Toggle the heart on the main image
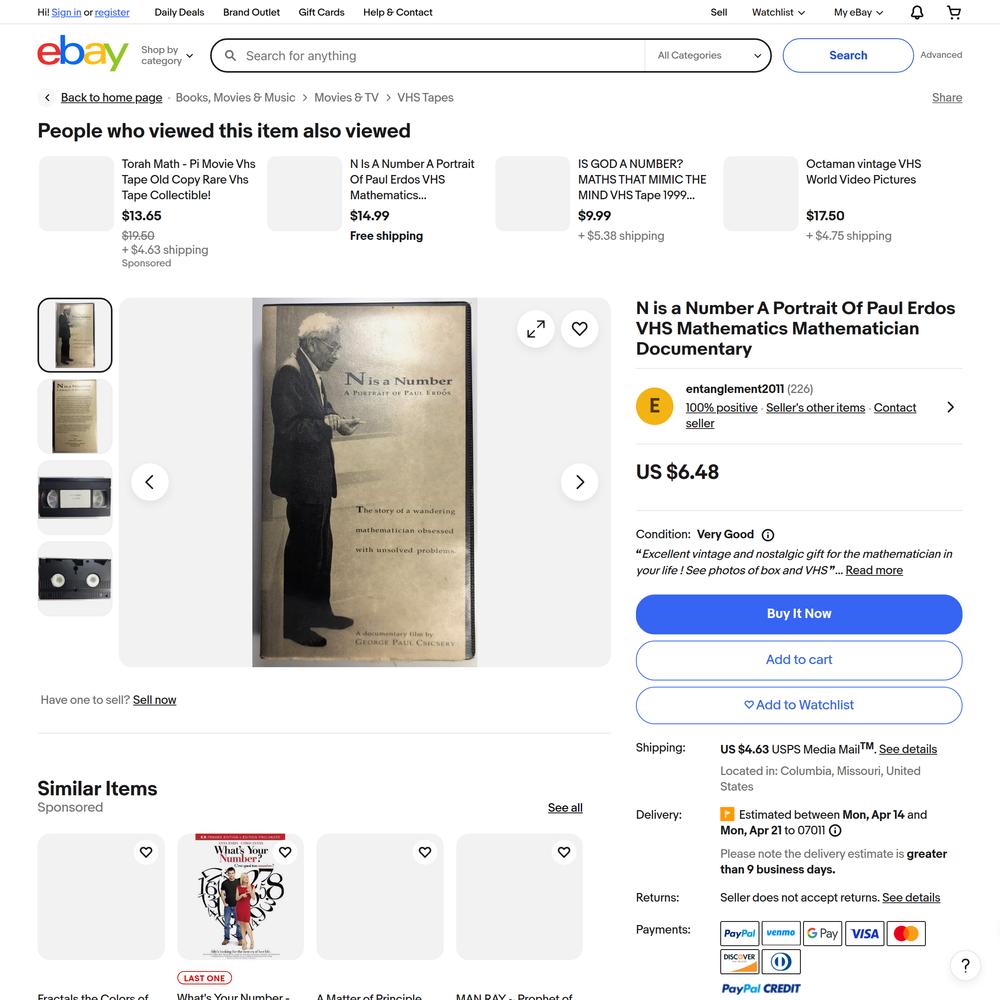Viewport: 1000px width, 1000px height. 579,328
